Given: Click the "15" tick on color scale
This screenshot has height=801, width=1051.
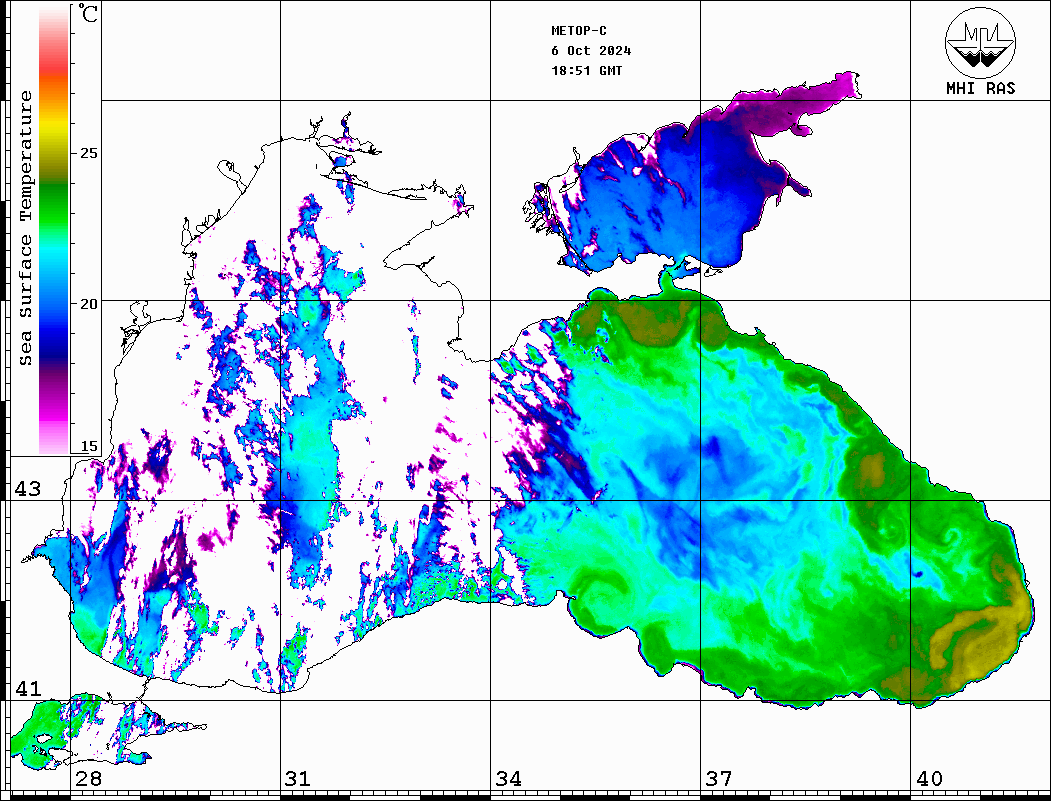Looking at the screenshot, I should click(x=88, y=446).
